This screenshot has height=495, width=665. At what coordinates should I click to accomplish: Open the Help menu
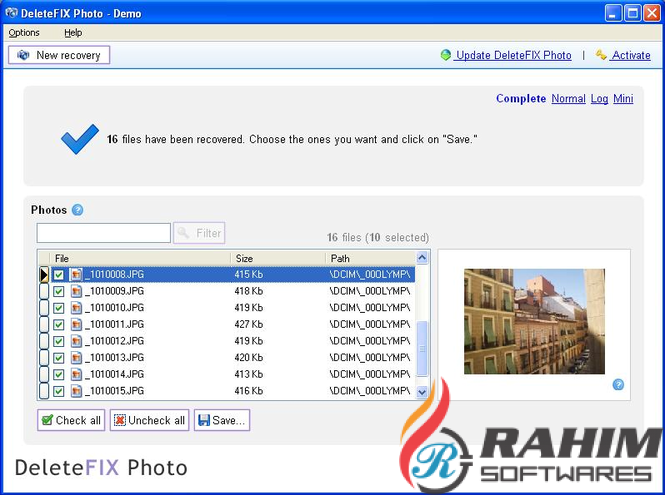(x=73, y=33)
